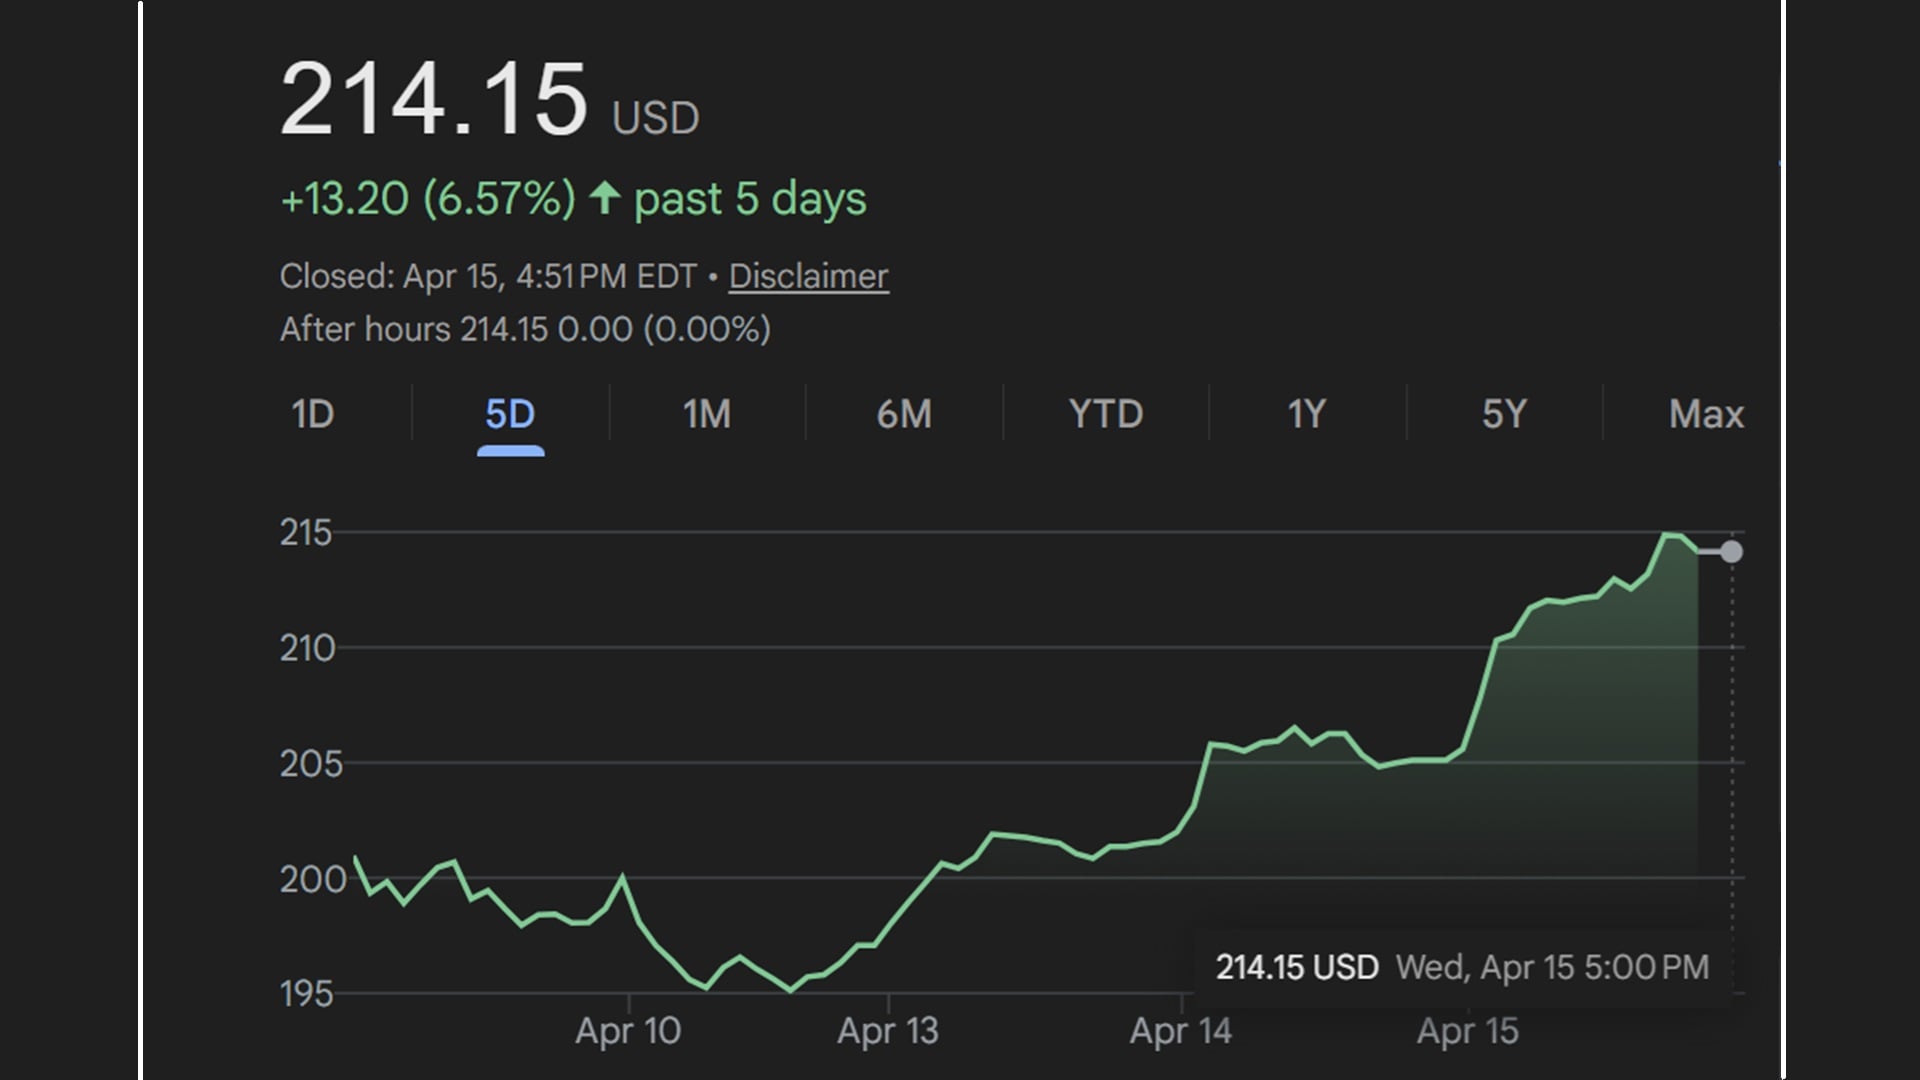The width and height of the screenshot is (1920, 1080).
Task: View the 5Y price history
Action: pyautogui.click(x=1505, y=413)
